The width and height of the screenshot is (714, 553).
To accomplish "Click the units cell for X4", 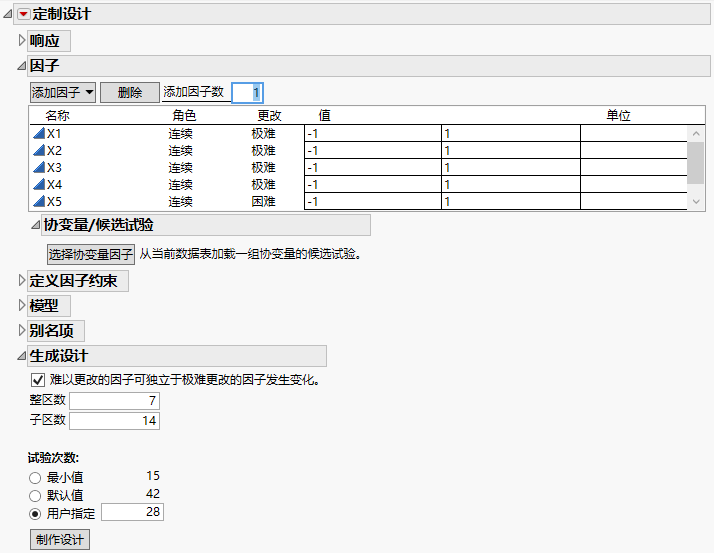I will tap(634, 184).
